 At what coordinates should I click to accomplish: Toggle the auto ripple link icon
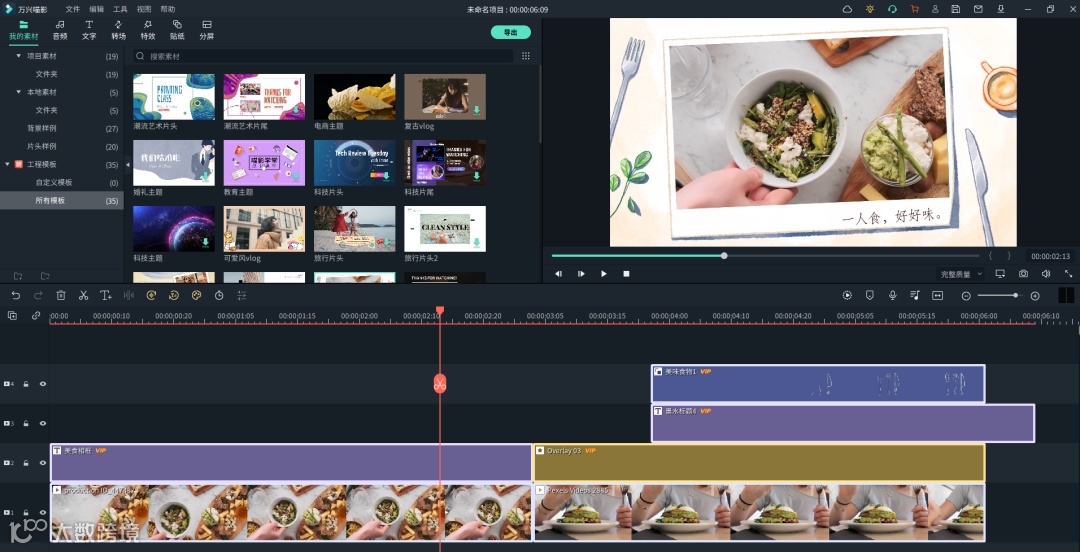(x=36, y=316)
